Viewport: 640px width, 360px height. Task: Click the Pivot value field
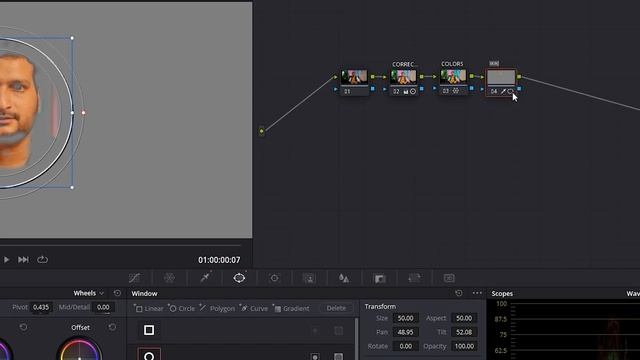[x=41, y=307]
